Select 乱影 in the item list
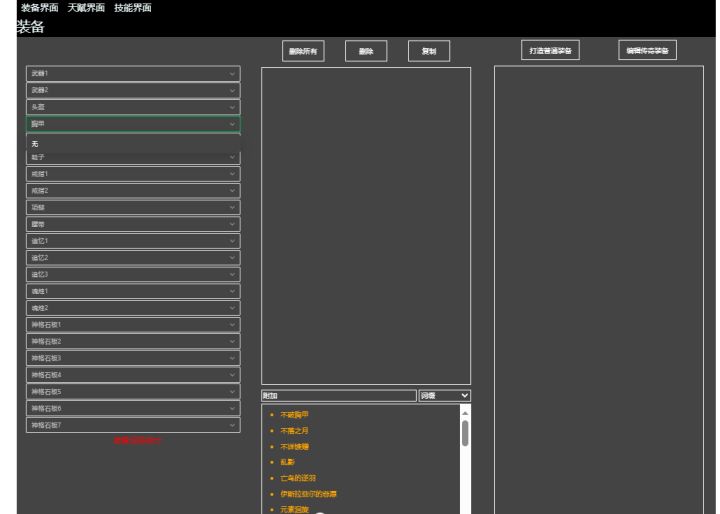Viewport: 720px width, 514px height. point(287,462)
